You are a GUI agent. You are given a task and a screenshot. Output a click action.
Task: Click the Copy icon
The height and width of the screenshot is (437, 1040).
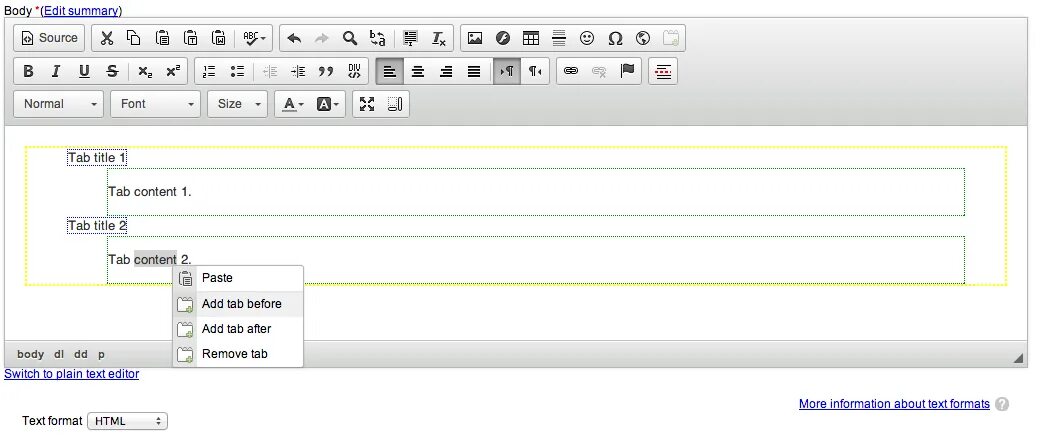pos(134,38)
